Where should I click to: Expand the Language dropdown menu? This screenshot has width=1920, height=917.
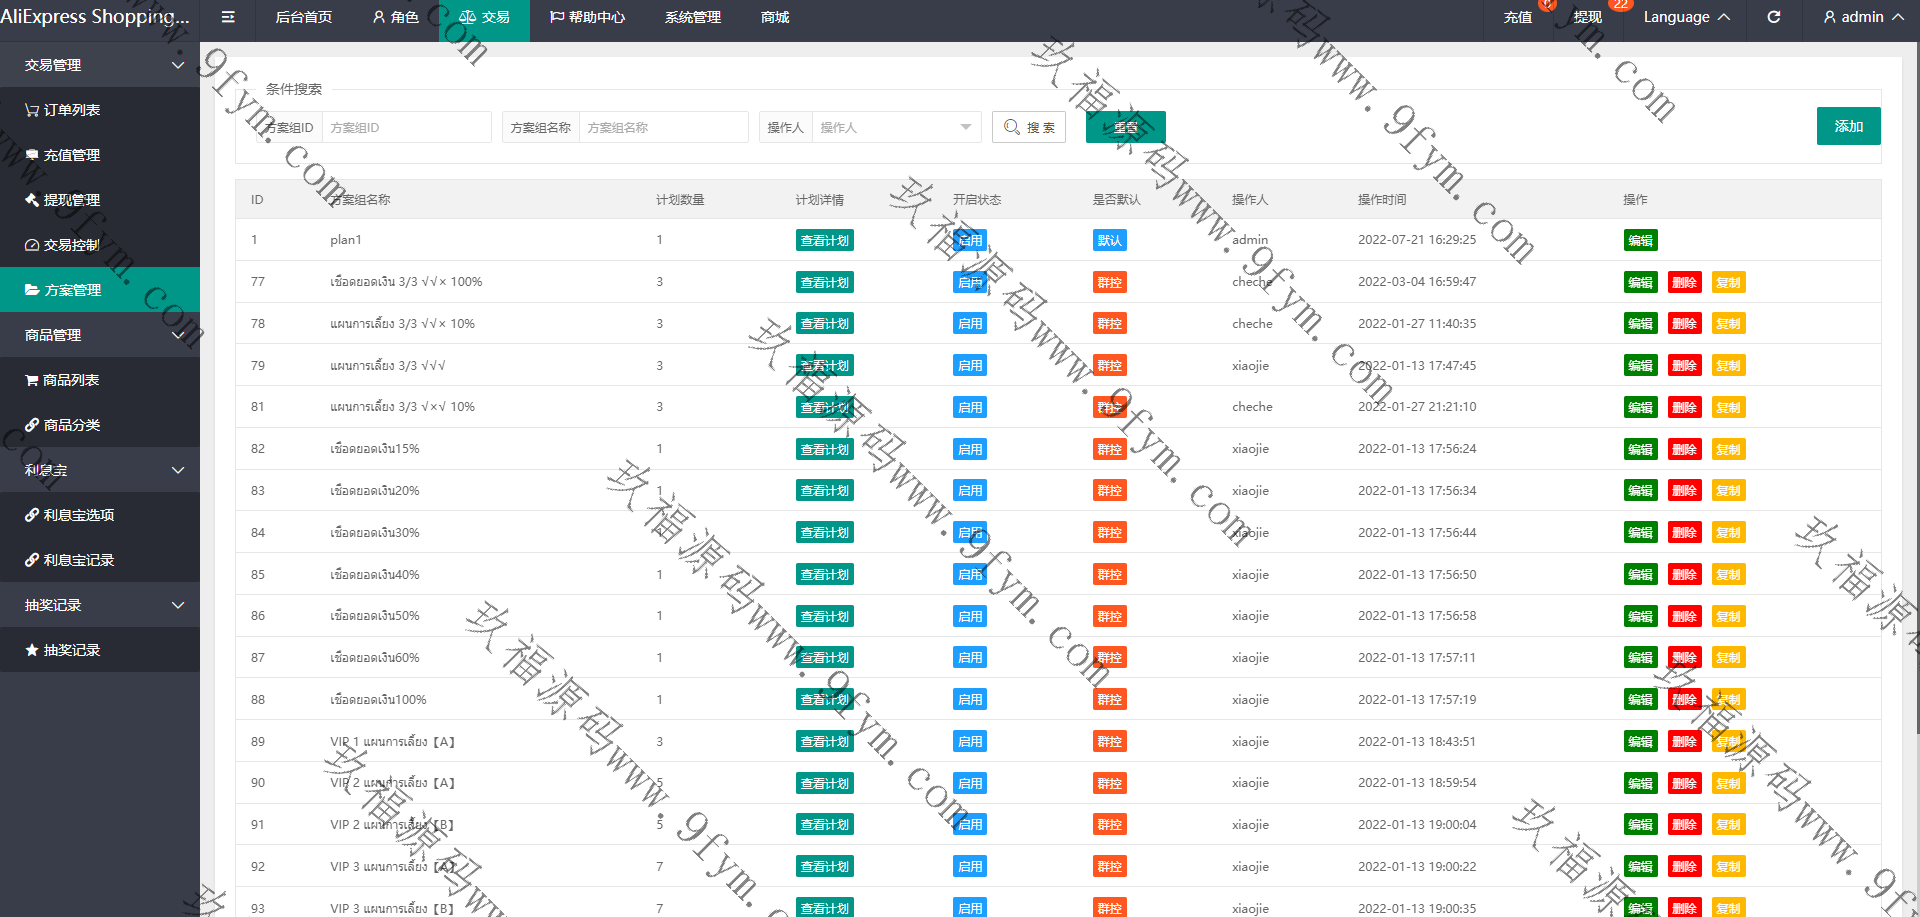1685,17
